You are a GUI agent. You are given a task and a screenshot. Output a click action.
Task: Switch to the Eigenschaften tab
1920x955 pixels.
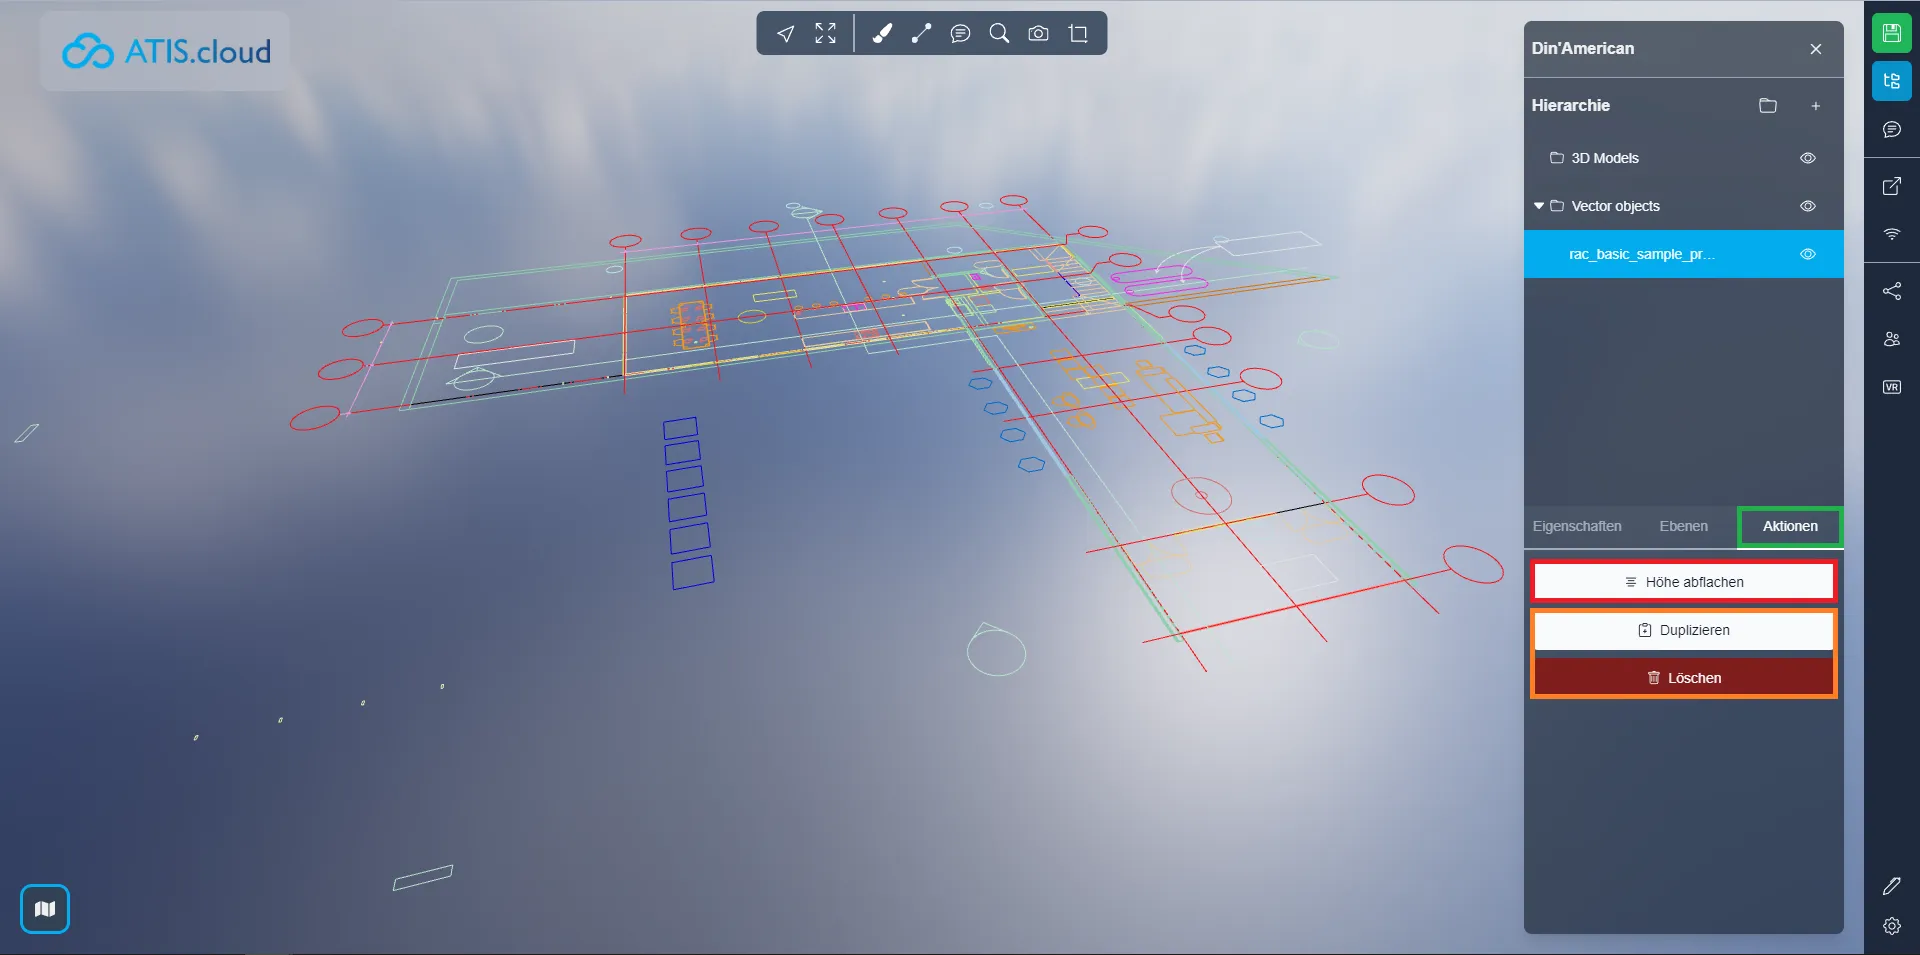[x=1577, y=526]
